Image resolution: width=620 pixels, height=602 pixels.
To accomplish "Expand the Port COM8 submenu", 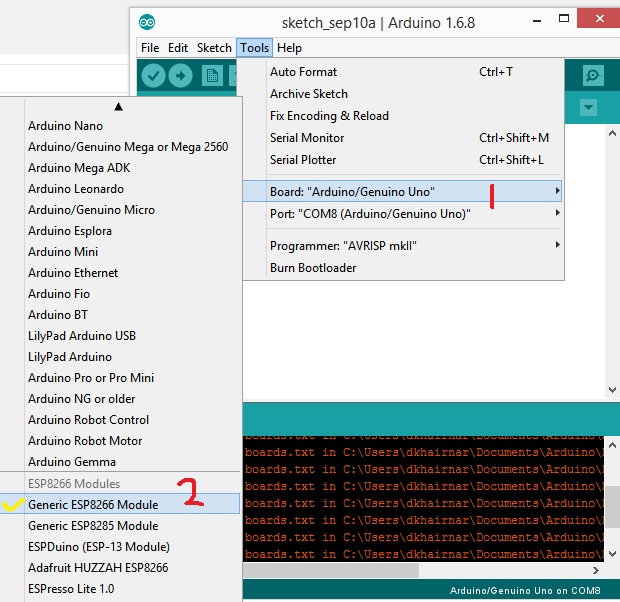I will [x=403, y=214].
